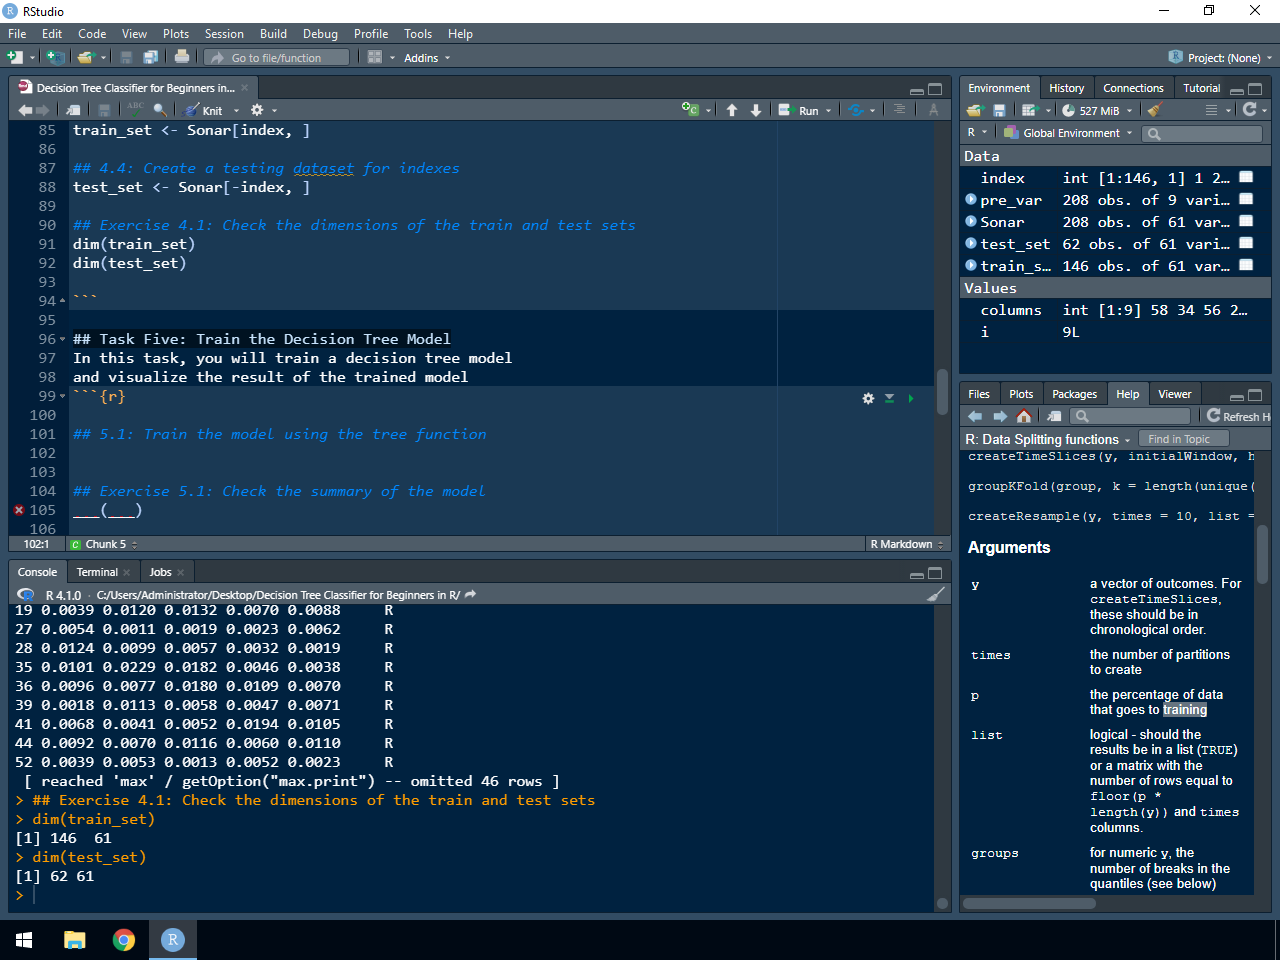The width and height of the screenshot is (1280, 960).
Task: Clear workspace objects with the broom icon
Action: (1154, 110)
